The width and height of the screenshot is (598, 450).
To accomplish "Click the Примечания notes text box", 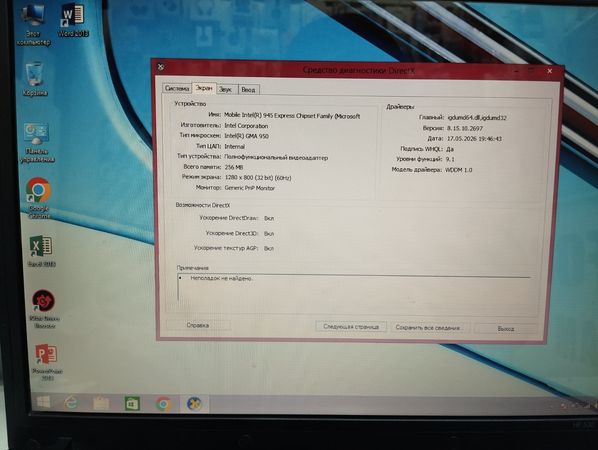I will (355, 288).
